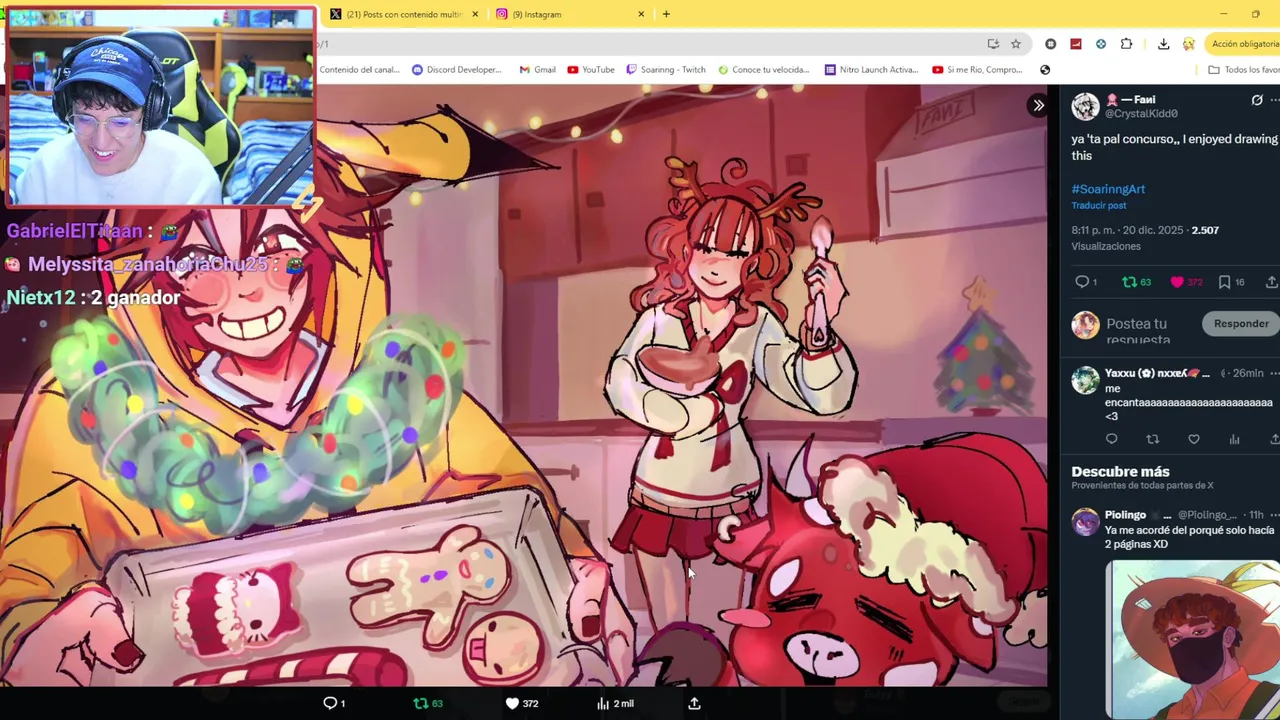Click the dark round grid extension icon
This screenshot has width=1280, height=720.
click(x=1050, y=44)
